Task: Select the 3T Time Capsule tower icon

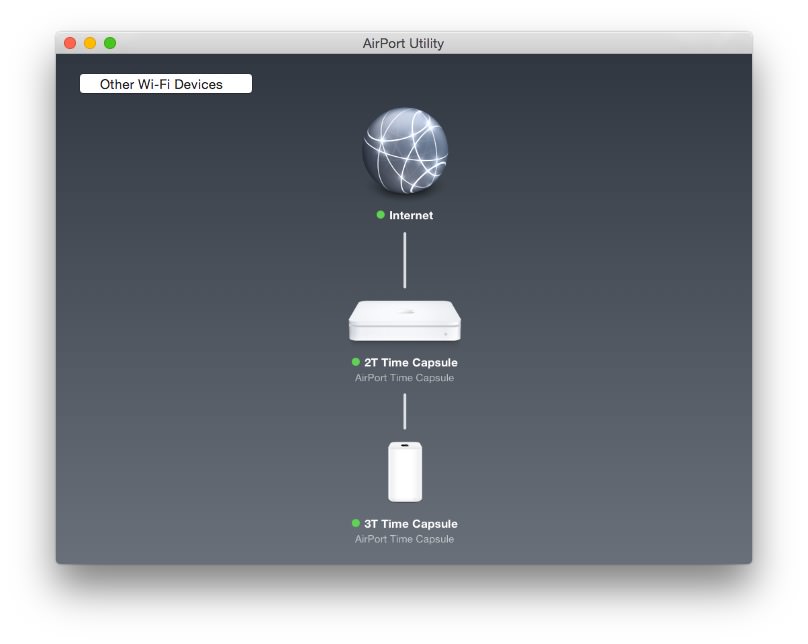Action: 405,471
